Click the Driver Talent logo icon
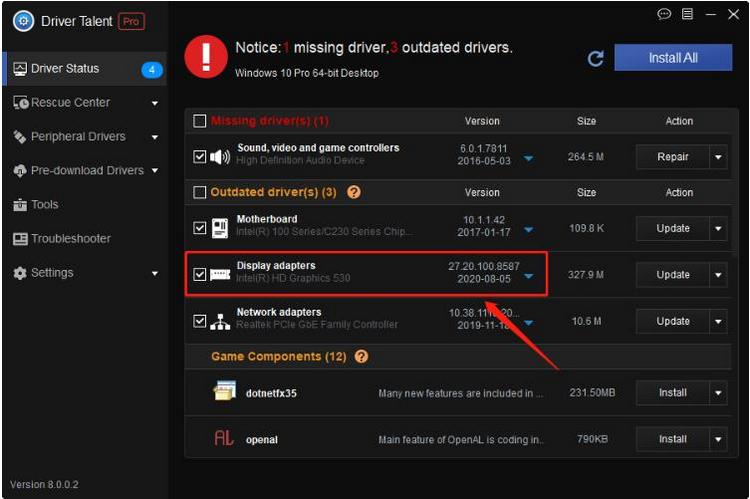 23,21
